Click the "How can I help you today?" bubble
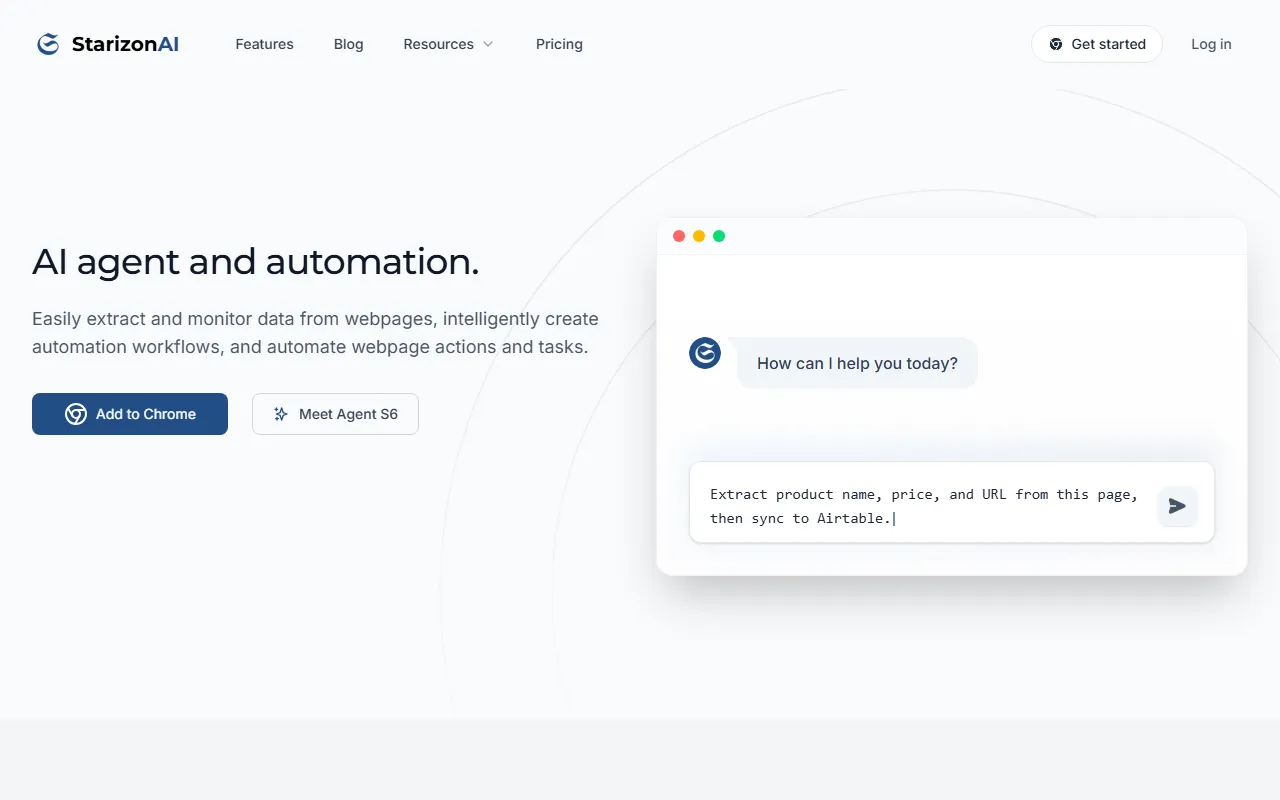 [x=857, y=363]
